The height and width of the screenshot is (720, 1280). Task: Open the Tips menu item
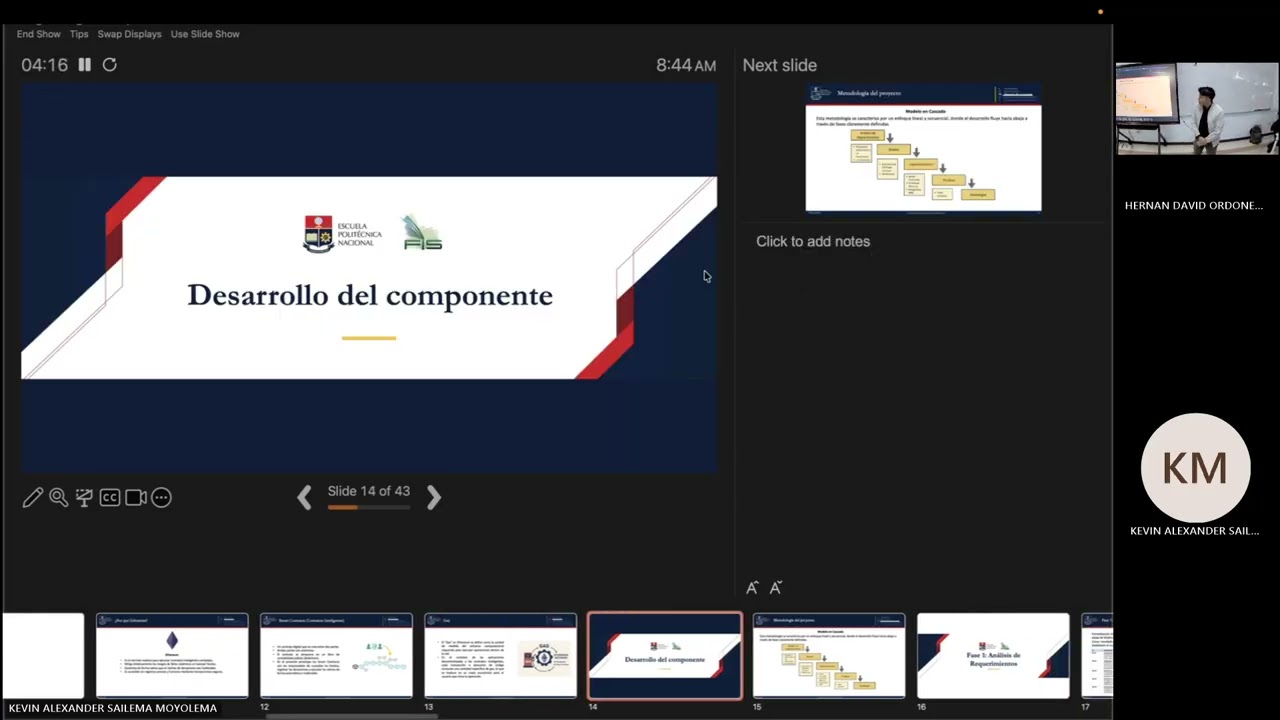(x=79, y=34)
